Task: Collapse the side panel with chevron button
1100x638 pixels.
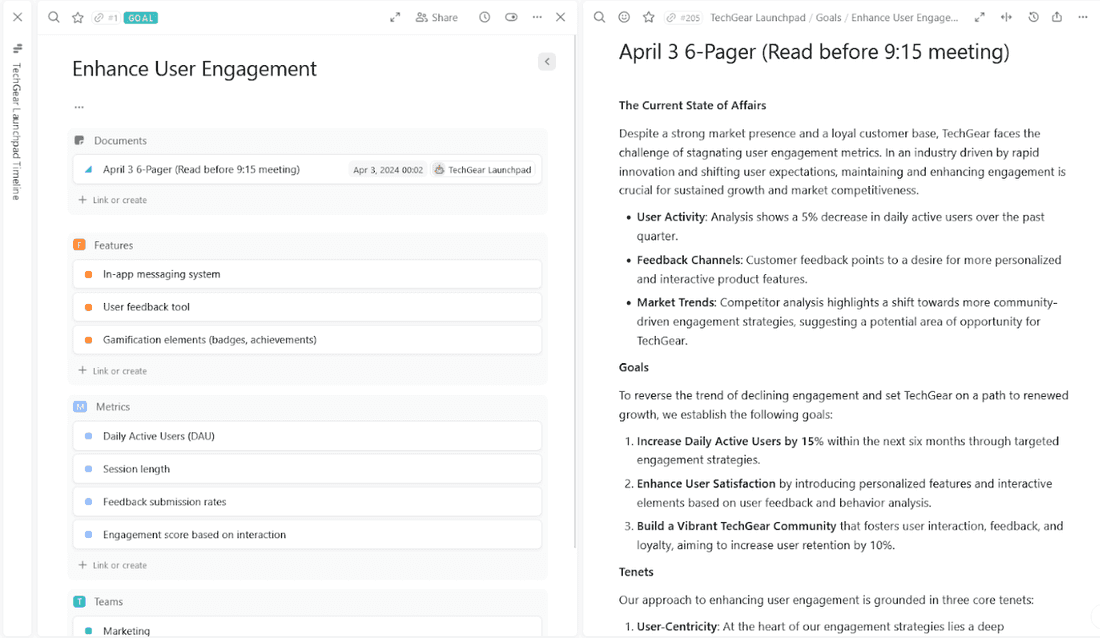Action: point(546,62)
